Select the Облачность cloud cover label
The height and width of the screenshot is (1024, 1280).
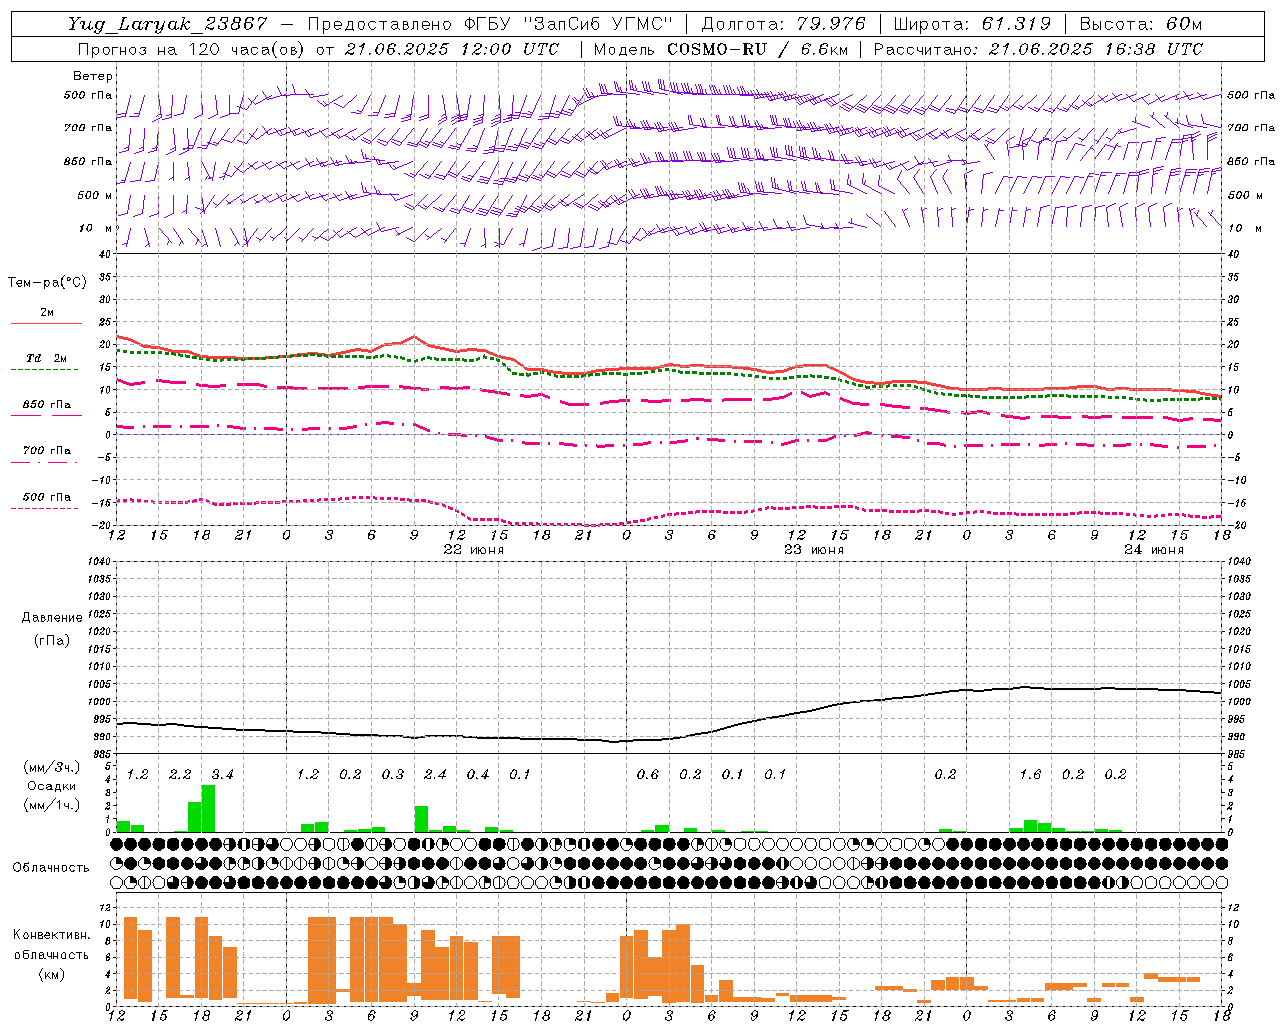(51, 868)
